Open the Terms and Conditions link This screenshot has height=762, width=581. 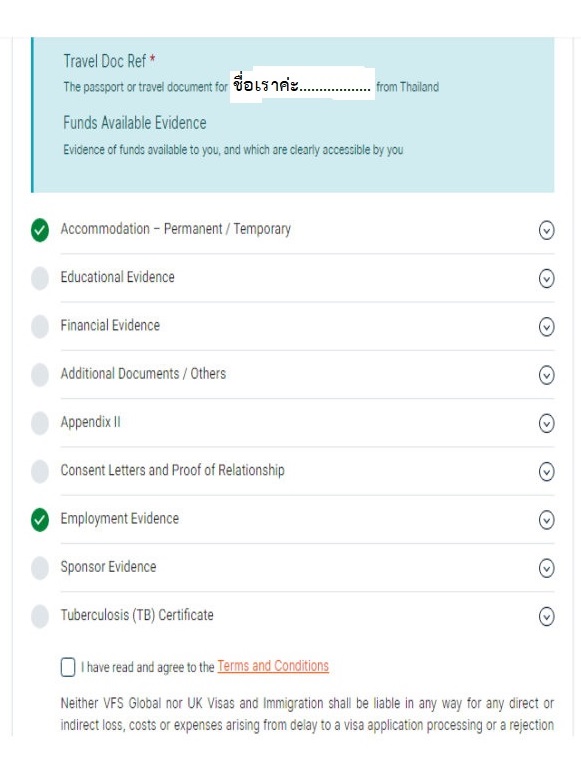click(273, 666)
